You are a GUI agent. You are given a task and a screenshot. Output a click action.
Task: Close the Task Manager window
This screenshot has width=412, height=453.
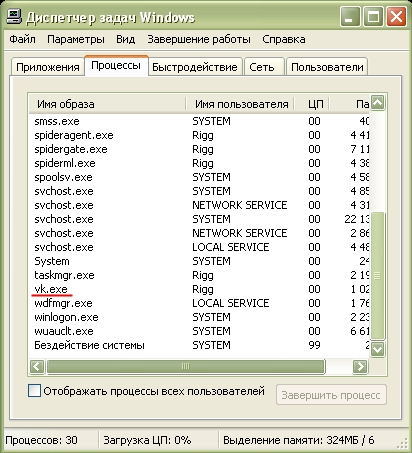coord(396,16)
